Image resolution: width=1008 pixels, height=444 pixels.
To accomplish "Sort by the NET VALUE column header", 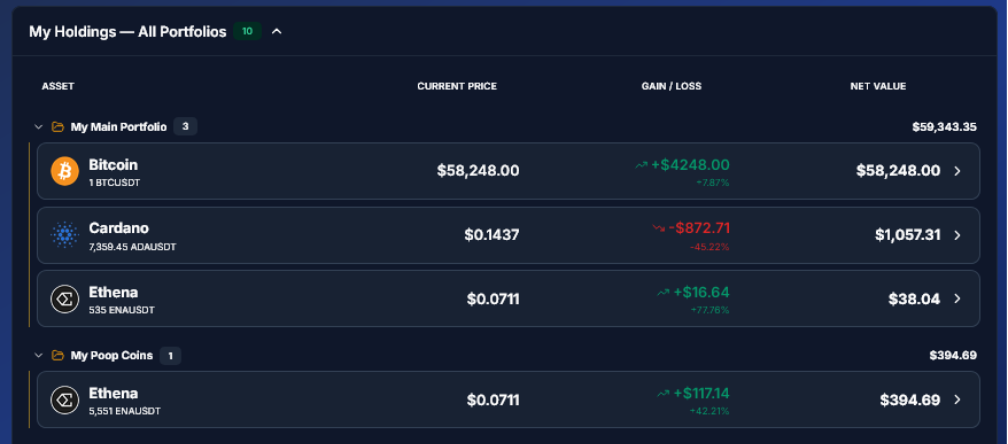I will (x=878, y=86).
